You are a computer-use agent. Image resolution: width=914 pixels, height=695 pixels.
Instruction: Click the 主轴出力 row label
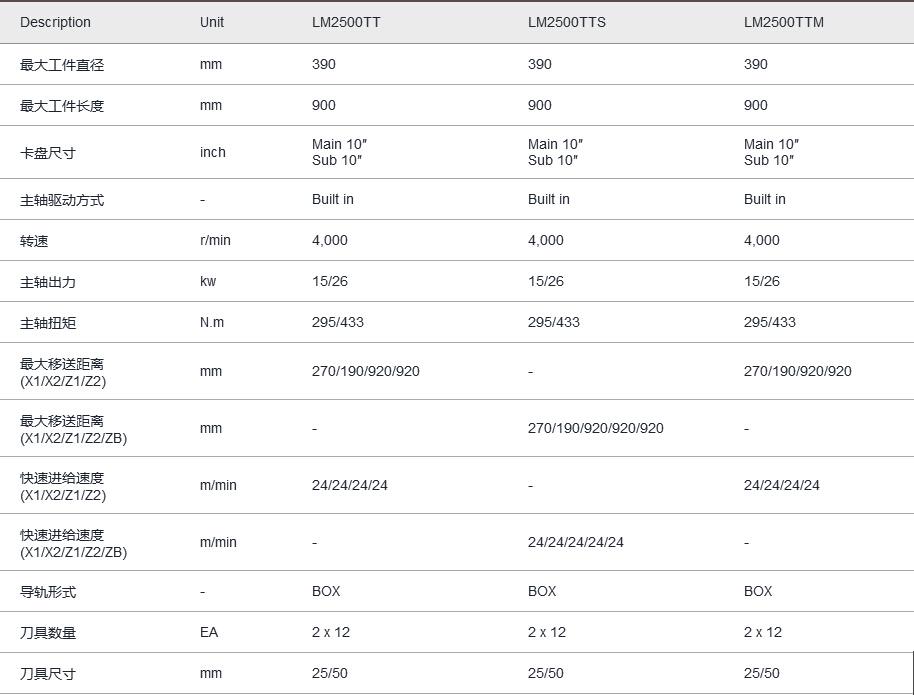tap(48, 282)
